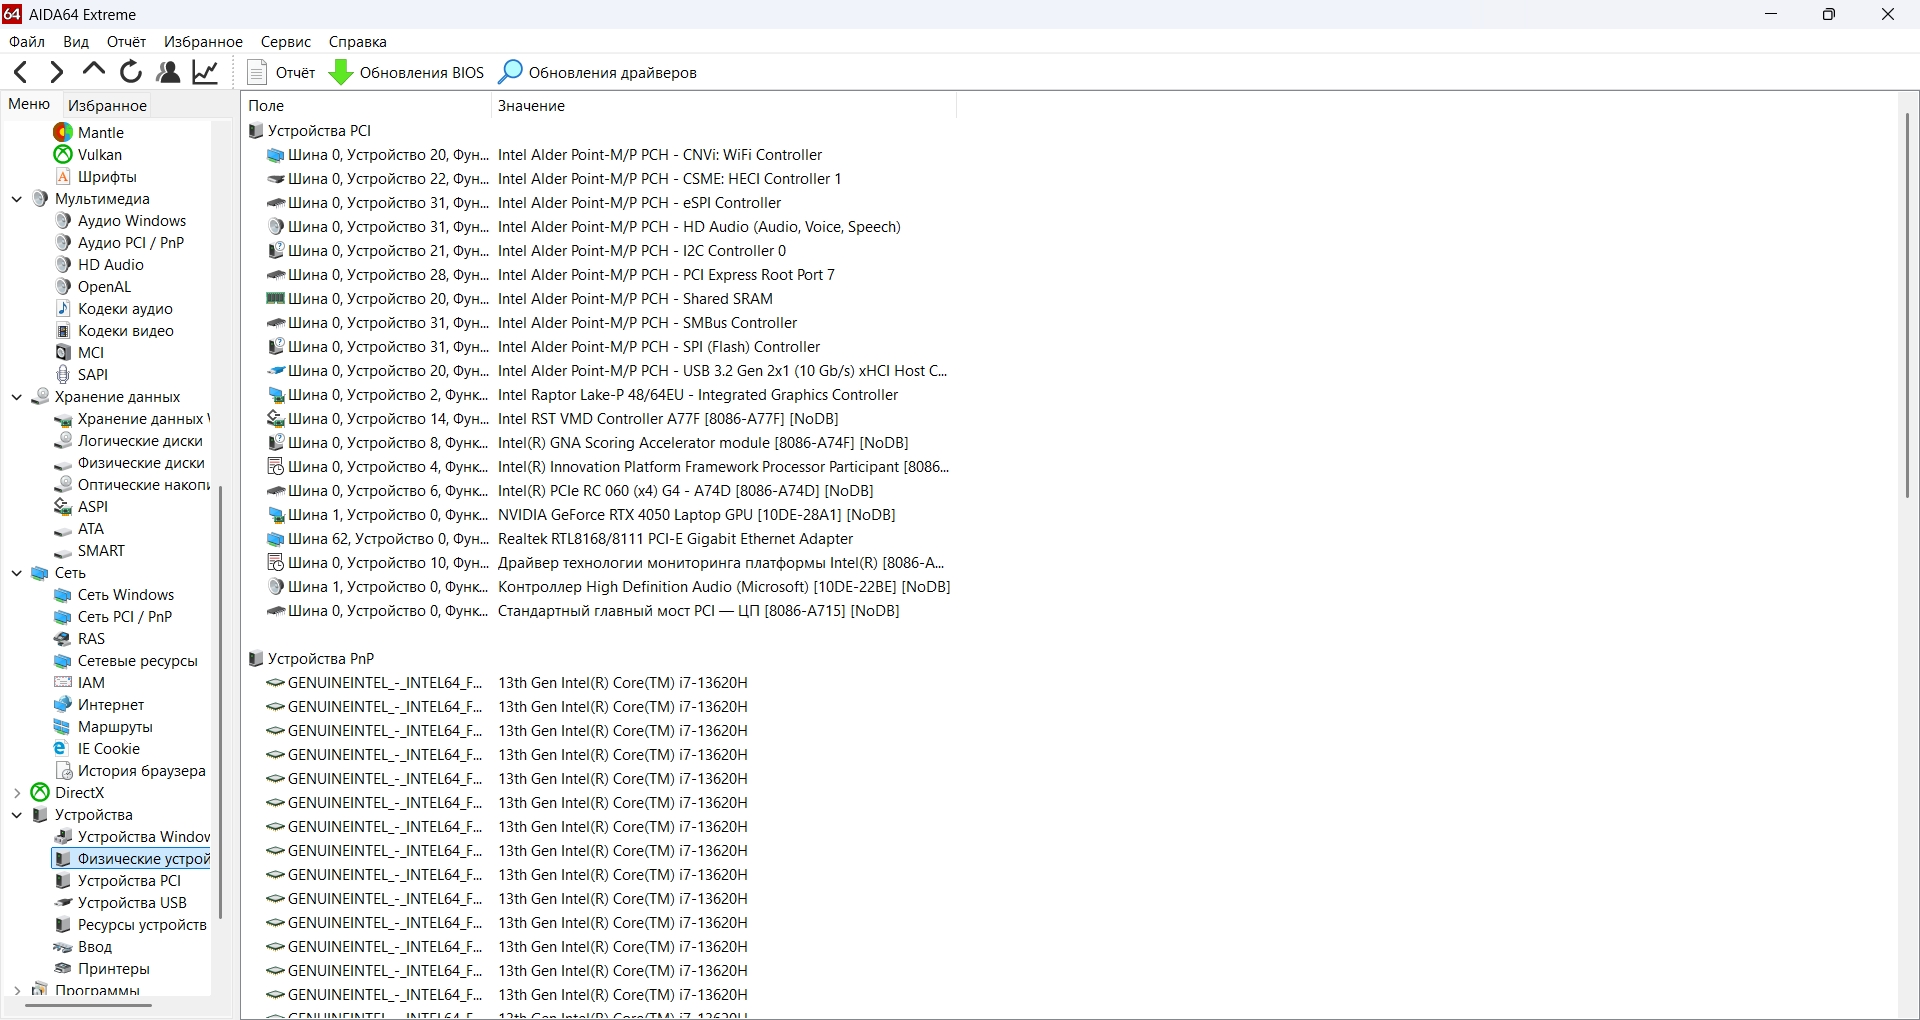
Task: Open the graph chart toolbar icon
Action: (206, 72)
